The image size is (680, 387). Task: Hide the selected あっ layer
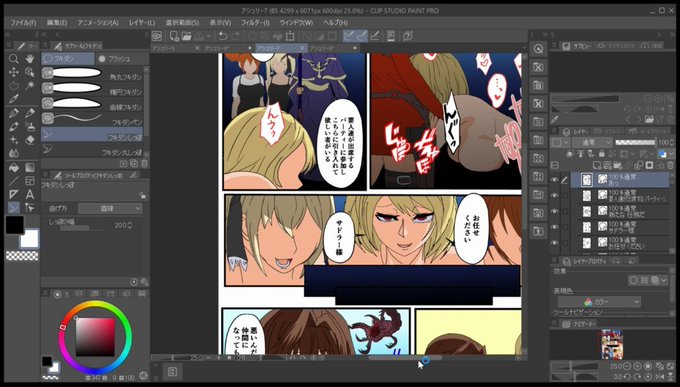(554, 180)
